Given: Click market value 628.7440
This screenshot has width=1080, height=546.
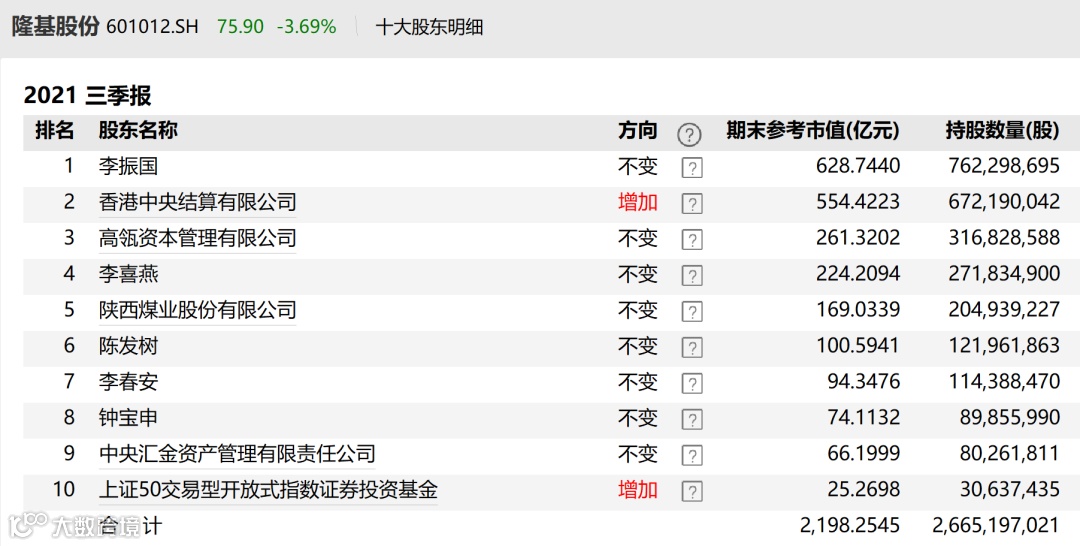Looking at the screenshot, I should [858, 166].
